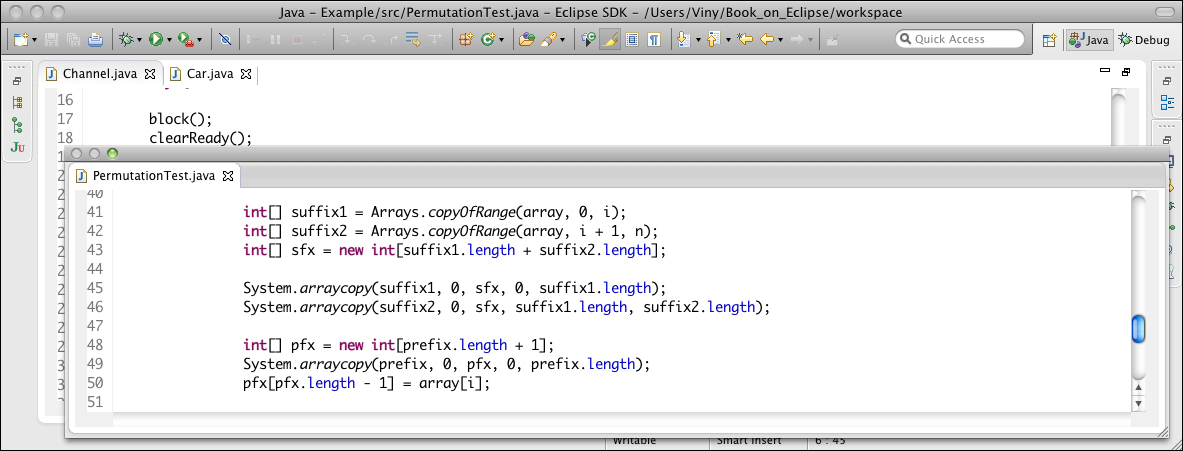The image size is (1183, 451).
Task: Toggle Skip All Breakpoints
Action: click(x=224, y=39)
